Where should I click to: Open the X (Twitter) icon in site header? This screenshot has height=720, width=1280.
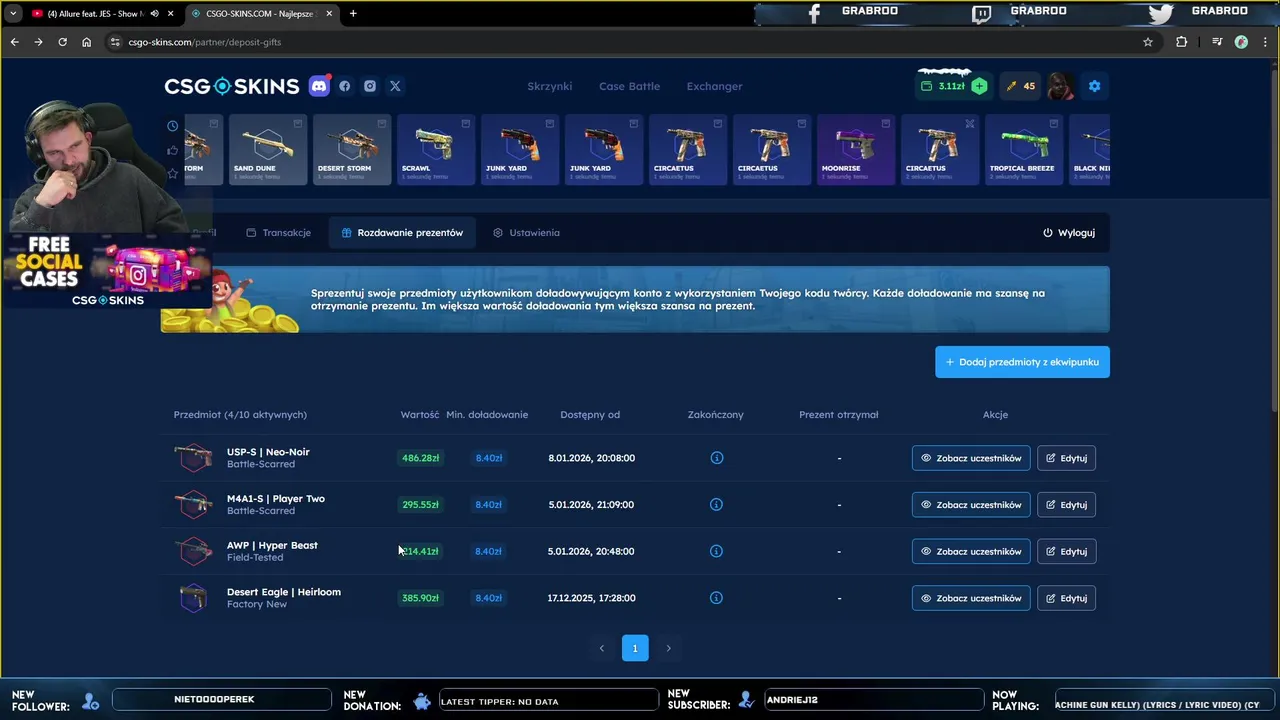pyautogui.click(x=395, y=86)
